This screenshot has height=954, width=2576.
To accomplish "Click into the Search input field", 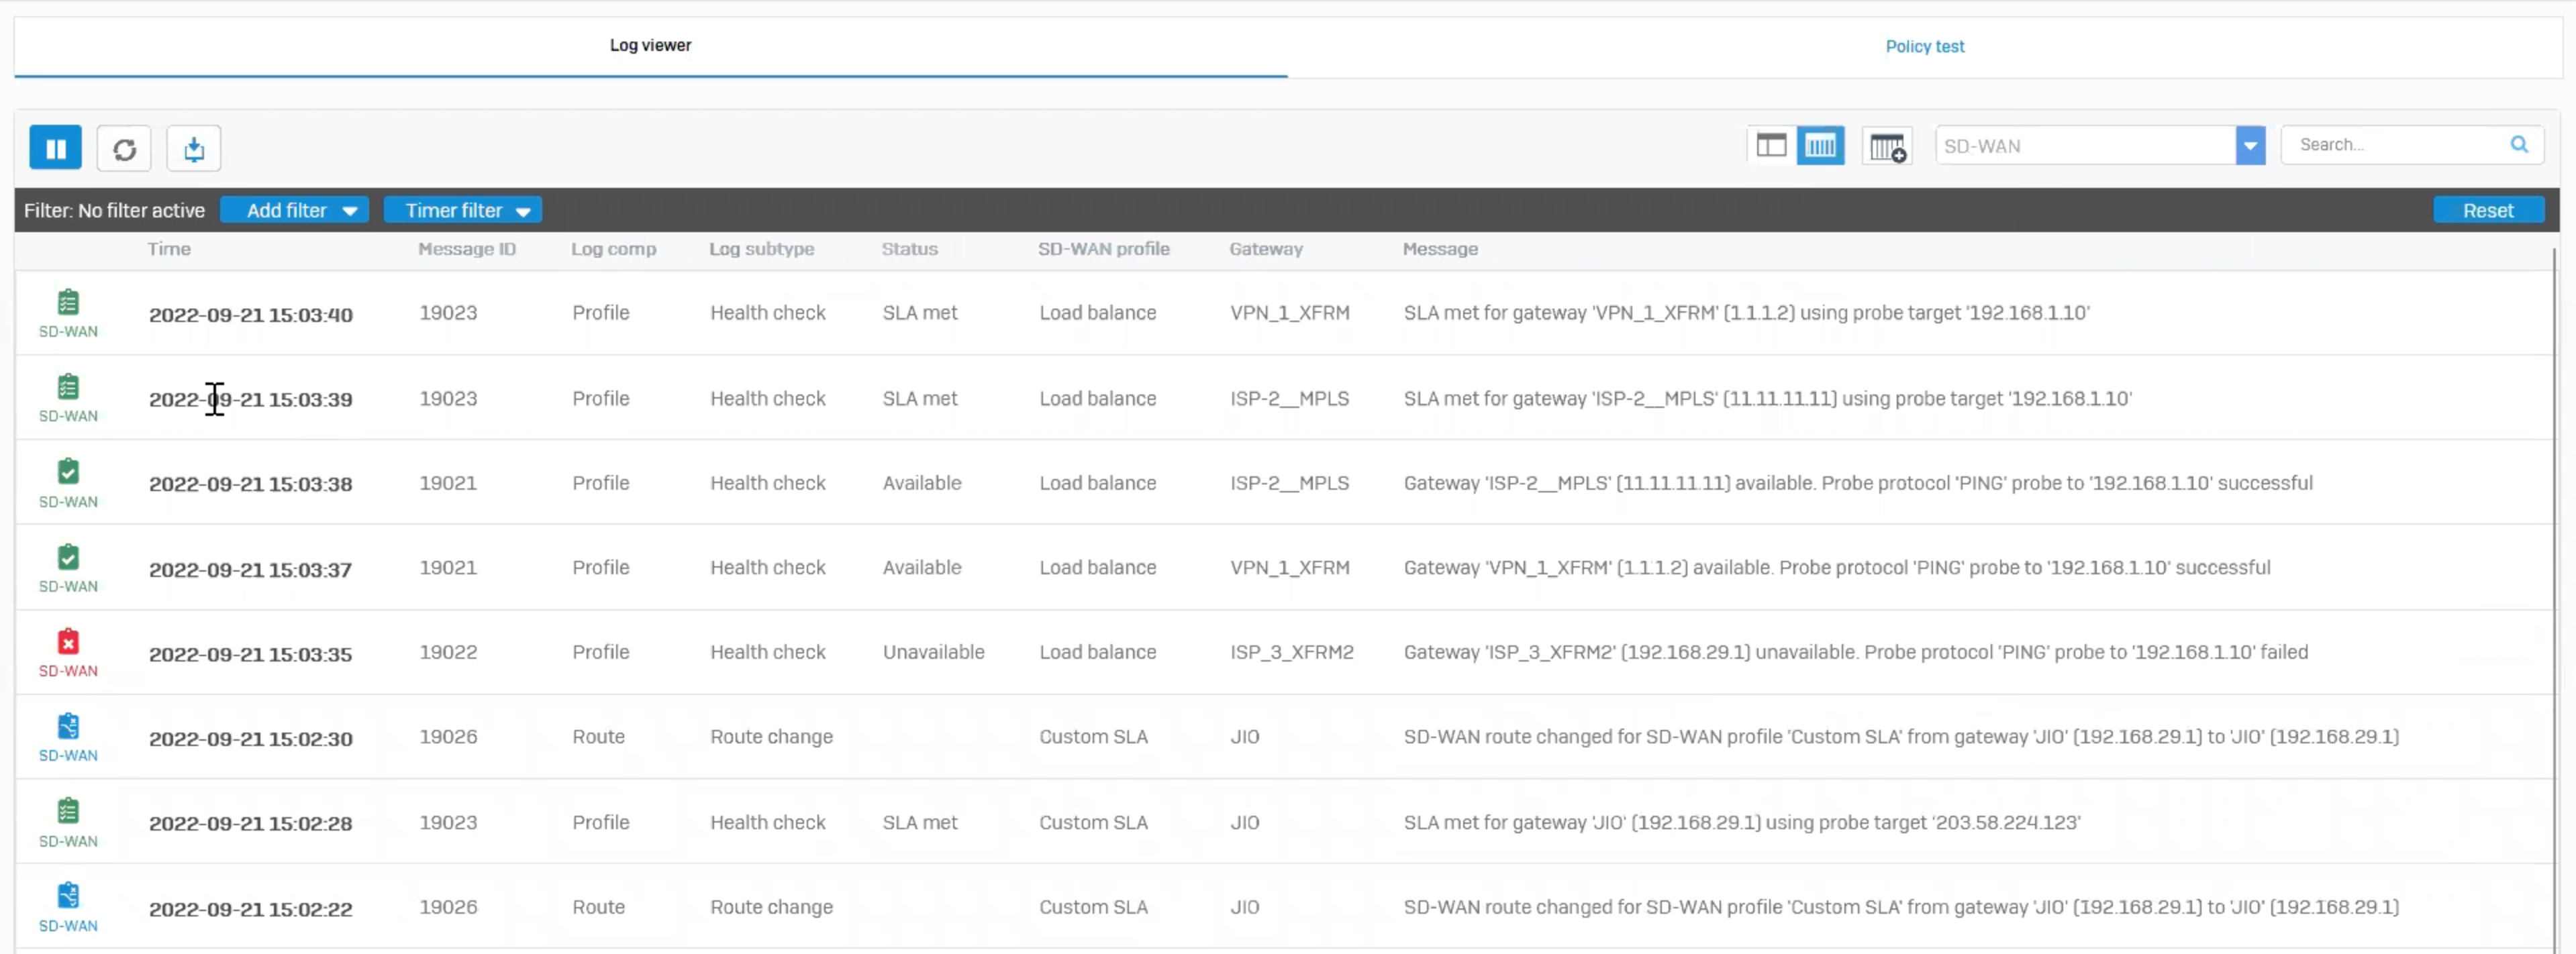I will click(2395, 145).
